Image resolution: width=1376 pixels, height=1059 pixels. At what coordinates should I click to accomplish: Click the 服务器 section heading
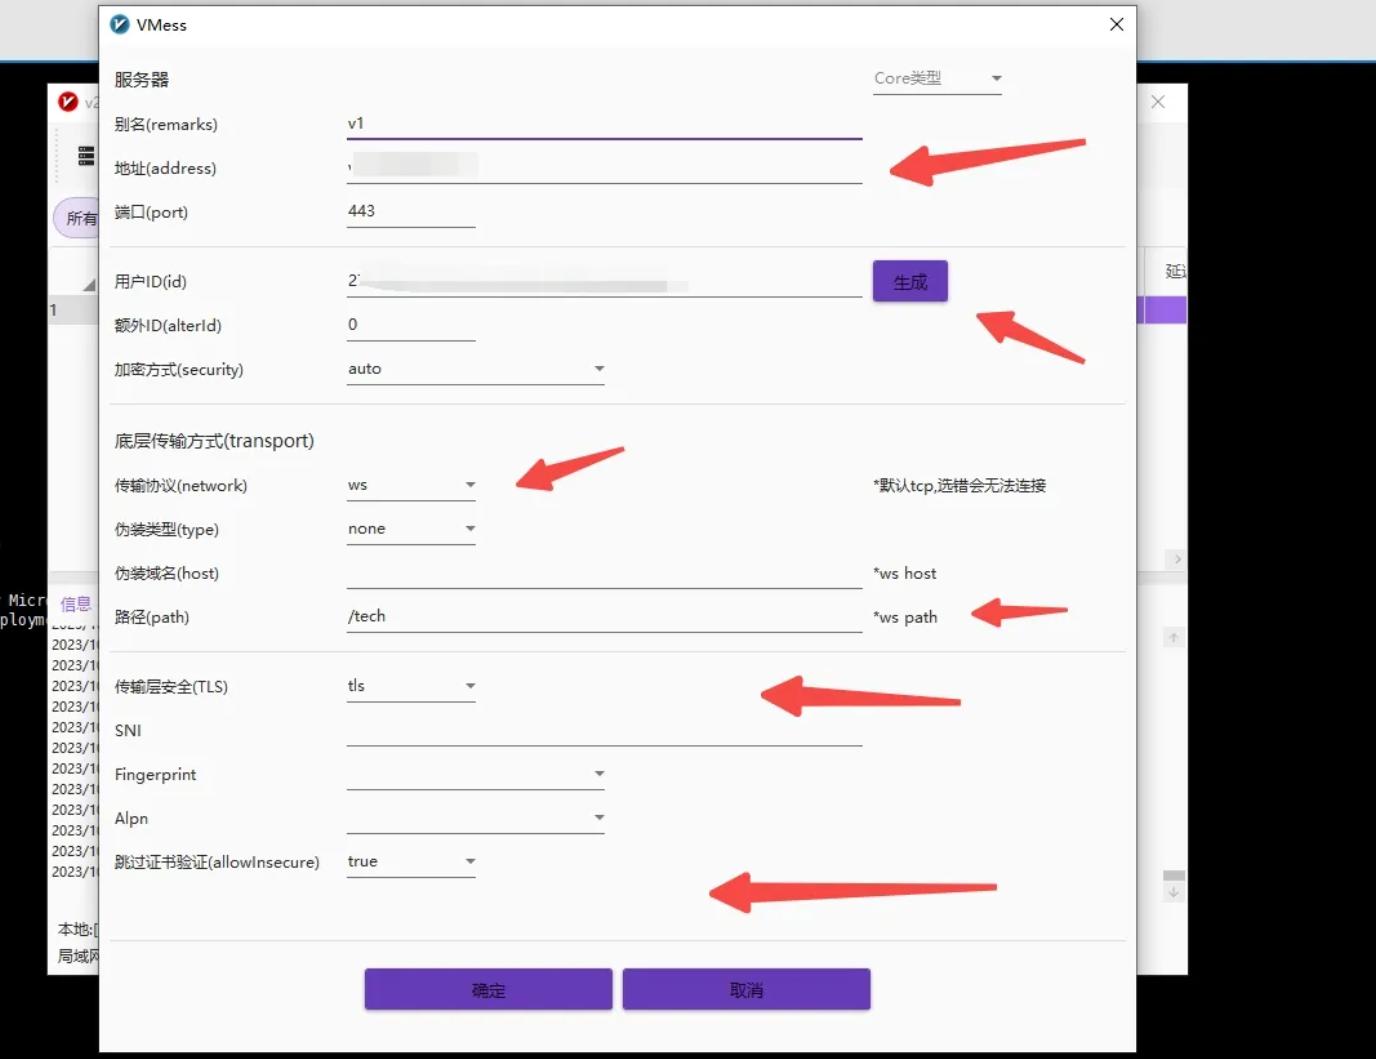pyautogui.click(x=141, y=80)
